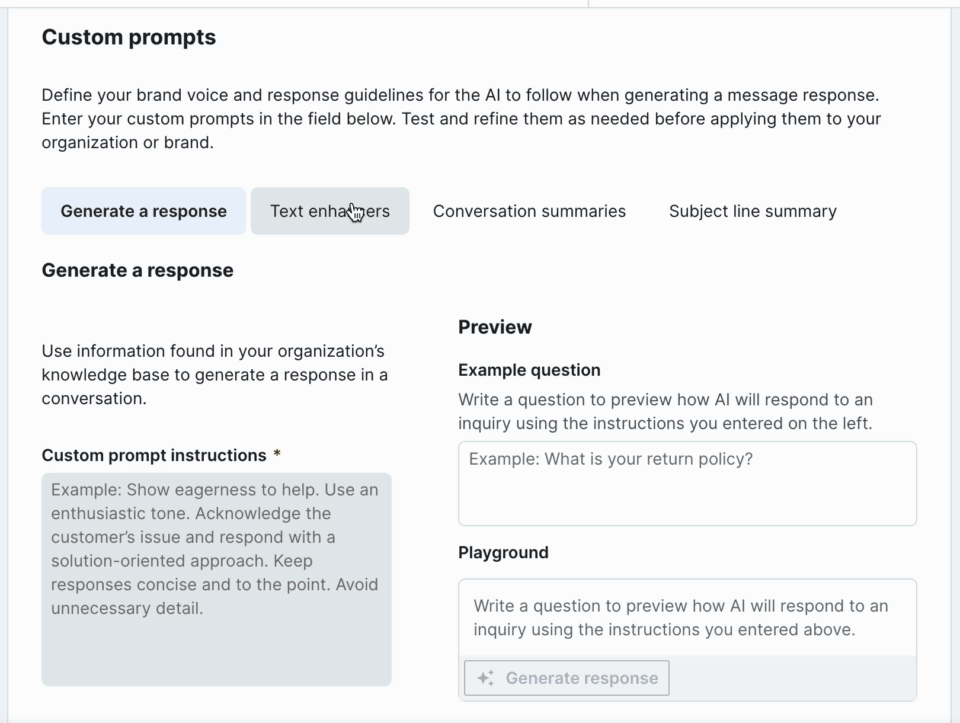The height and width of the screenshot is (723, 960).
Task: Click the helper text under Example question
Action: [x=665, y=411]
